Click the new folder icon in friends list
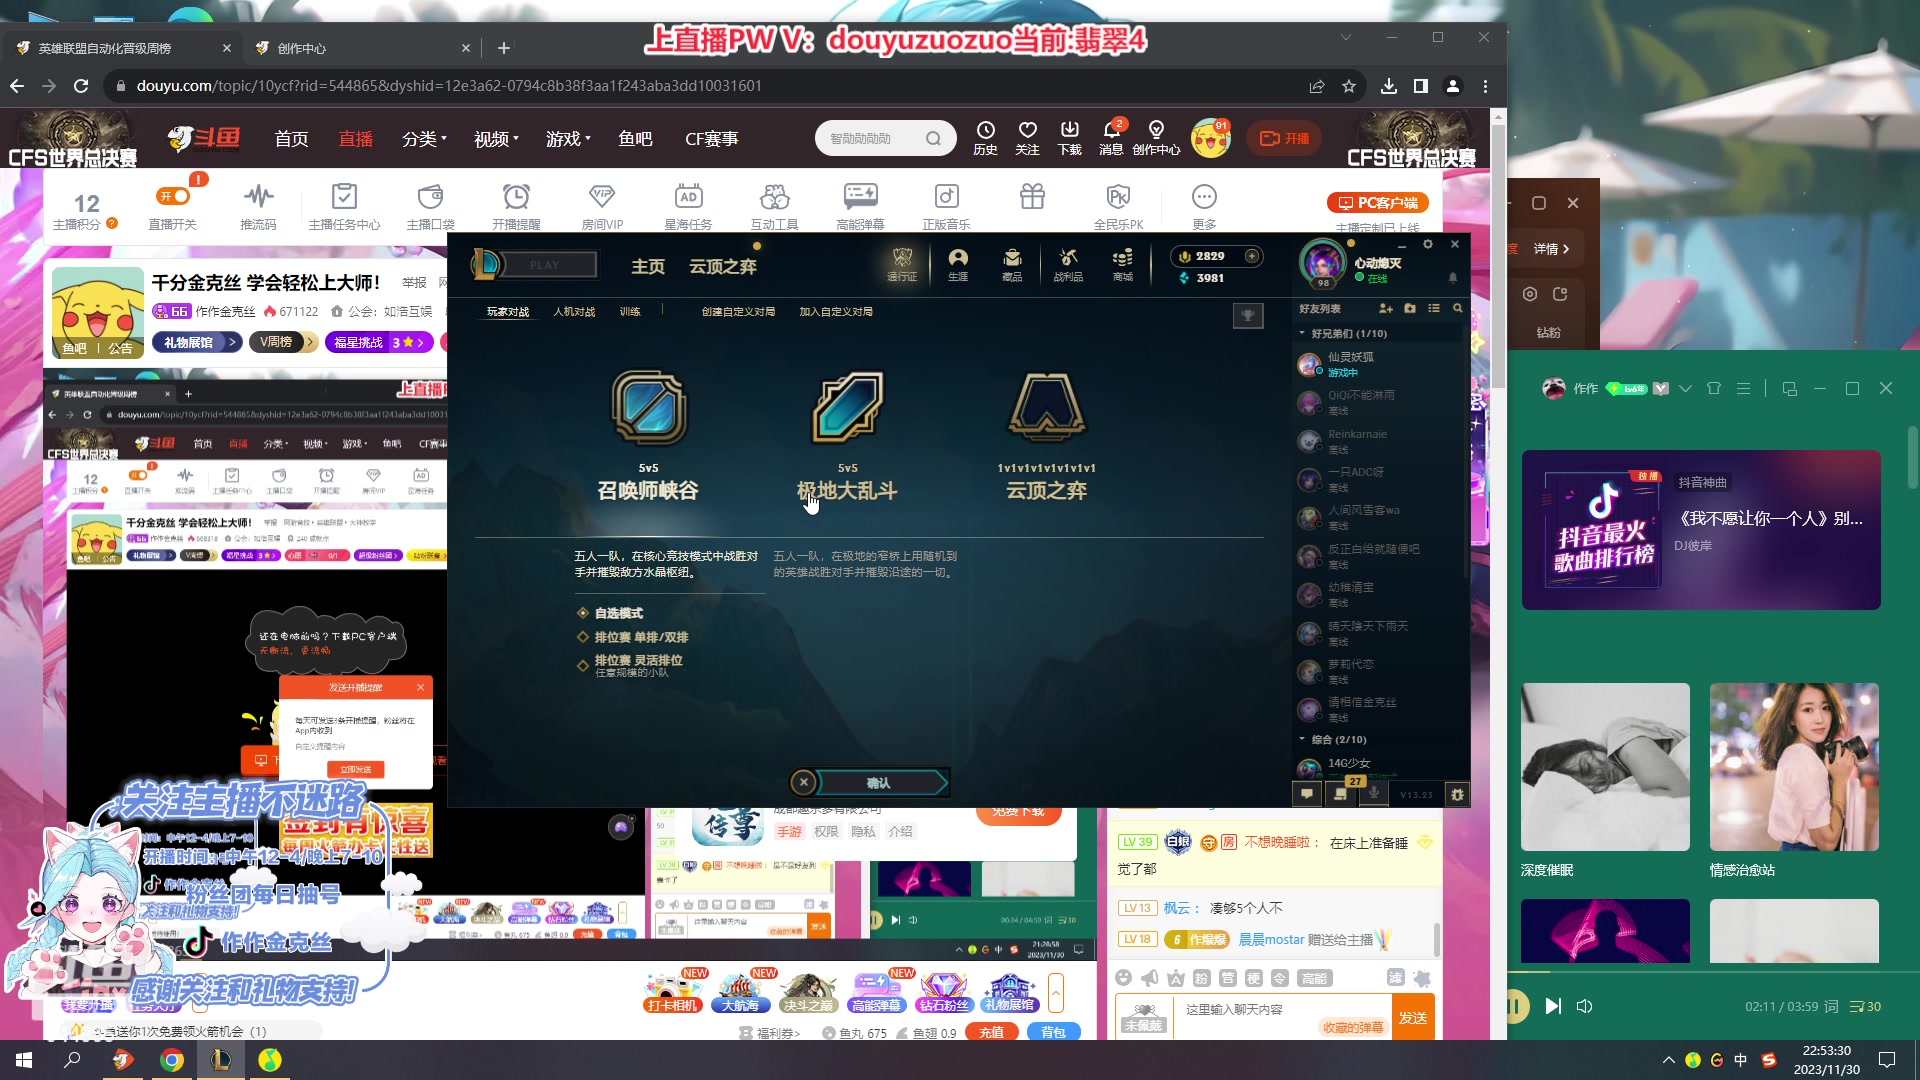1920x1080 pixels. tap(1410, 308)
